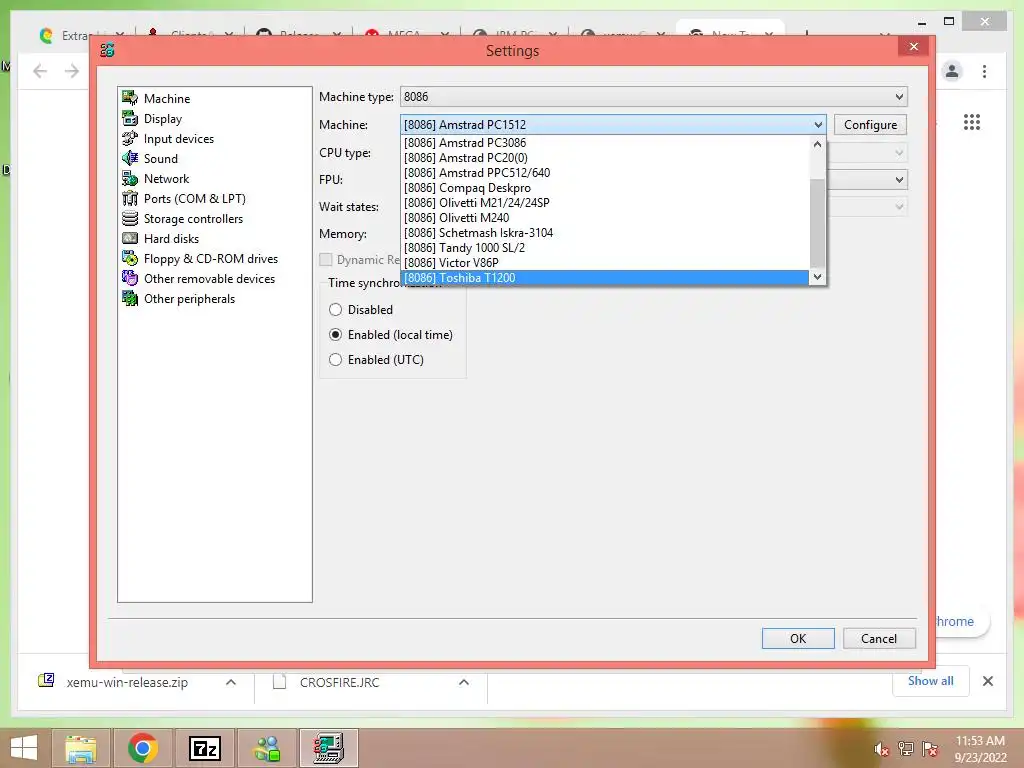Open the 86Box emulator taskbar icon
This screenshot has height=768, width=1024.
tap(328, 748)
